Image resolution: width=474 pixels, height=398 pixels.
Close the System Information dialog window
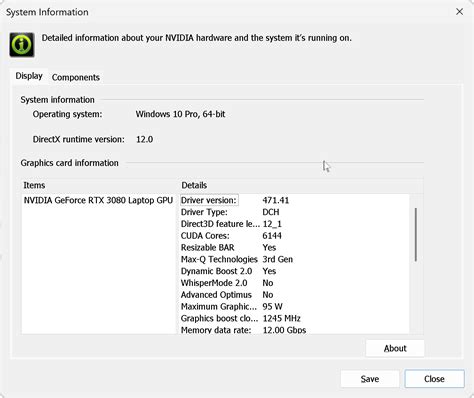pyautogui.click(x=459, y=12)
